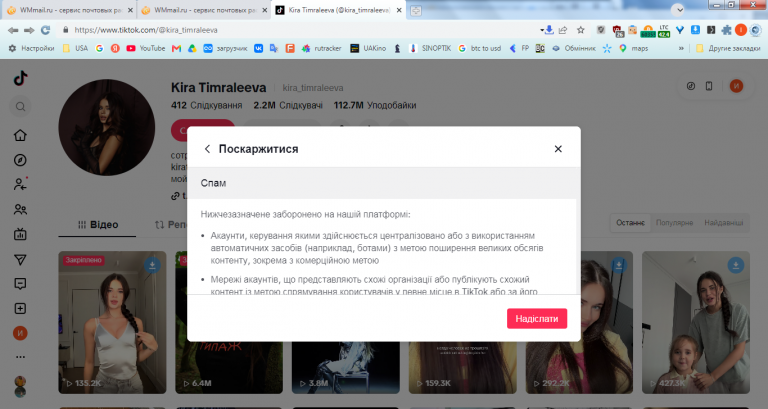Open the Messages paper plane icon
The height and width of the screenshot is (409, 768).
pyautogui.click(x=20, y=260)
